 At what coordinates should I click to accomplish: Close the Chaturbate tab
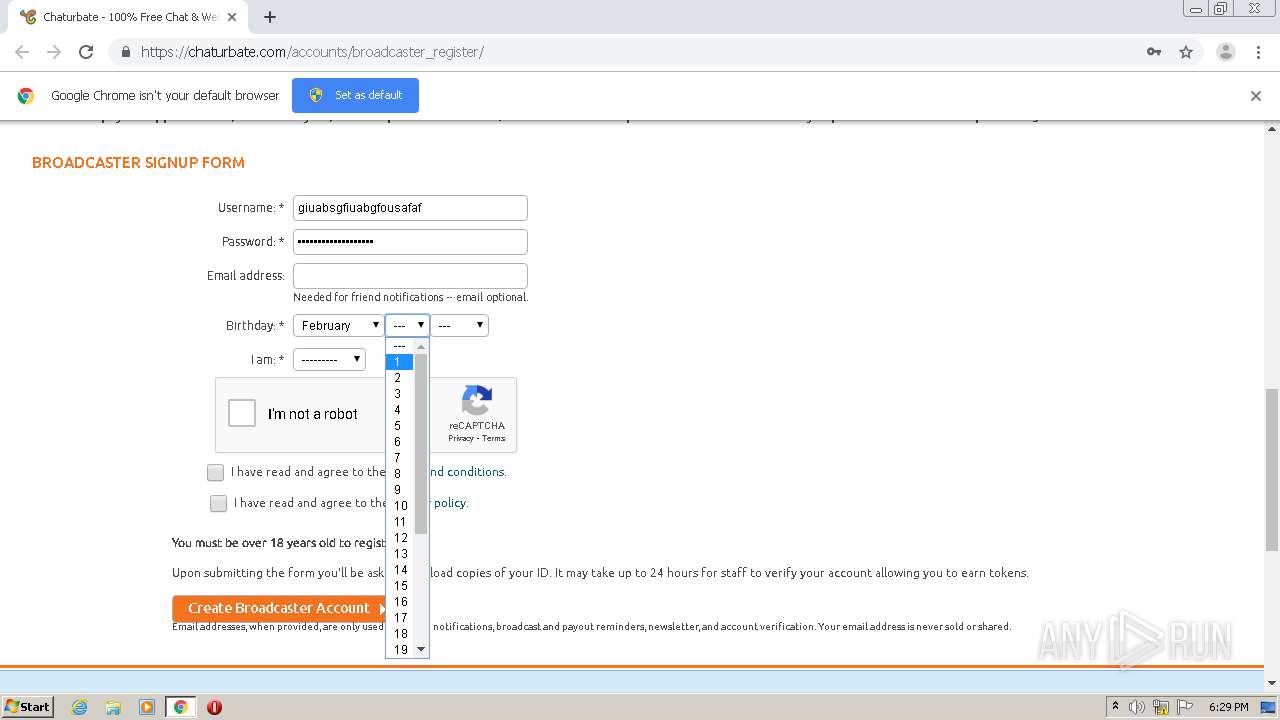coord(232,17)
